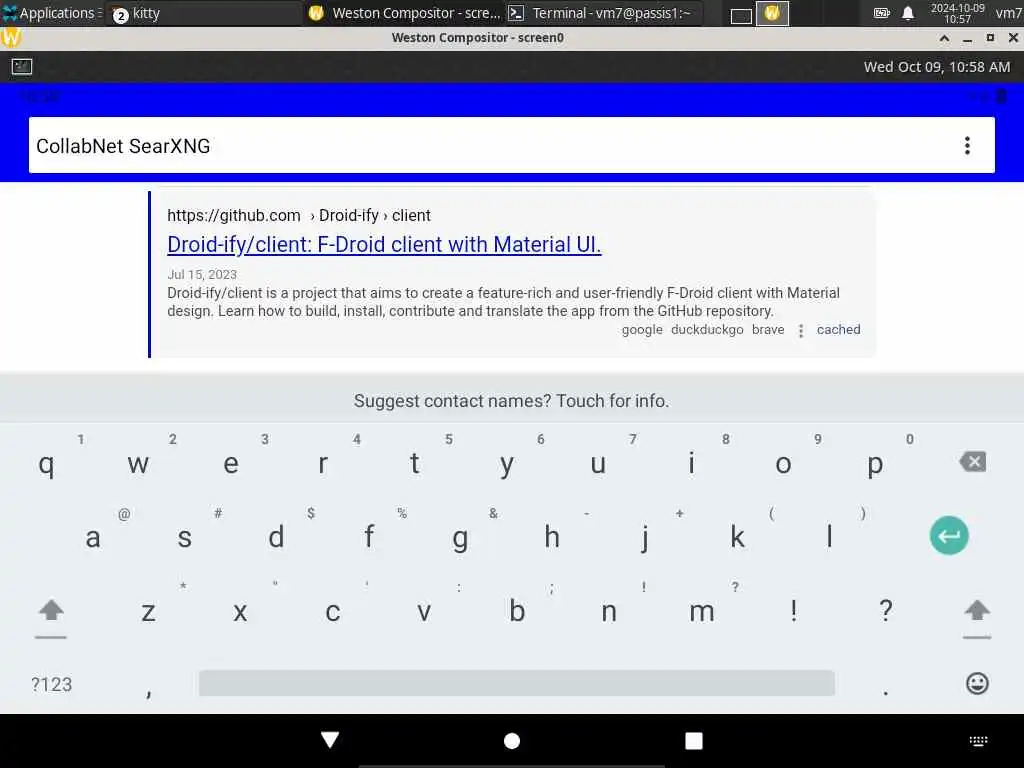Screen dimensions: 1024x768
Task: Click the Weston panel clock Wed Oct 09
Action: [936, 67]
